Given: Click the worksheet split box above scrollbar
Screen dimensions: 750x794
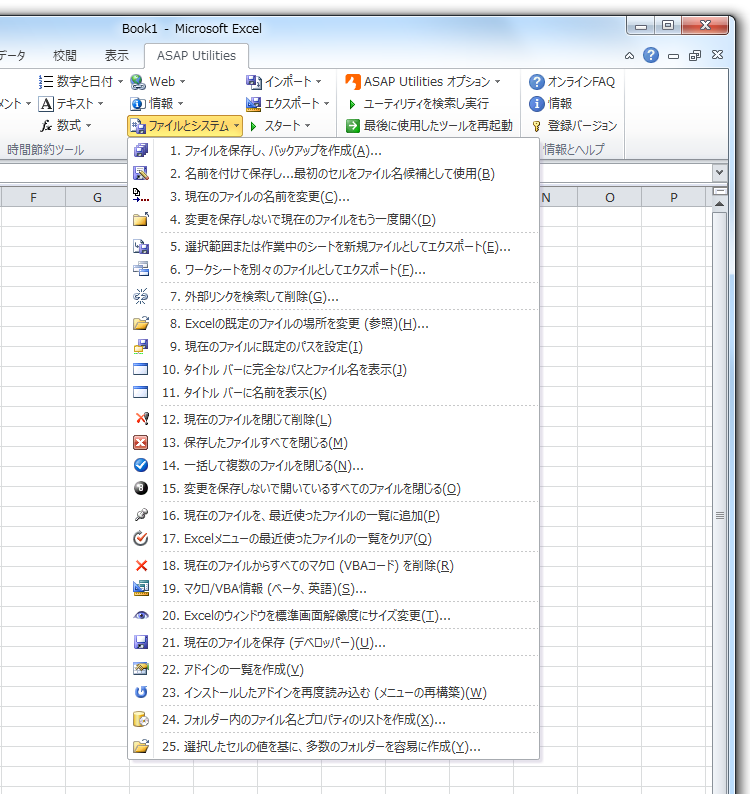Looking at the screenshot, I should tap(720, 191).
